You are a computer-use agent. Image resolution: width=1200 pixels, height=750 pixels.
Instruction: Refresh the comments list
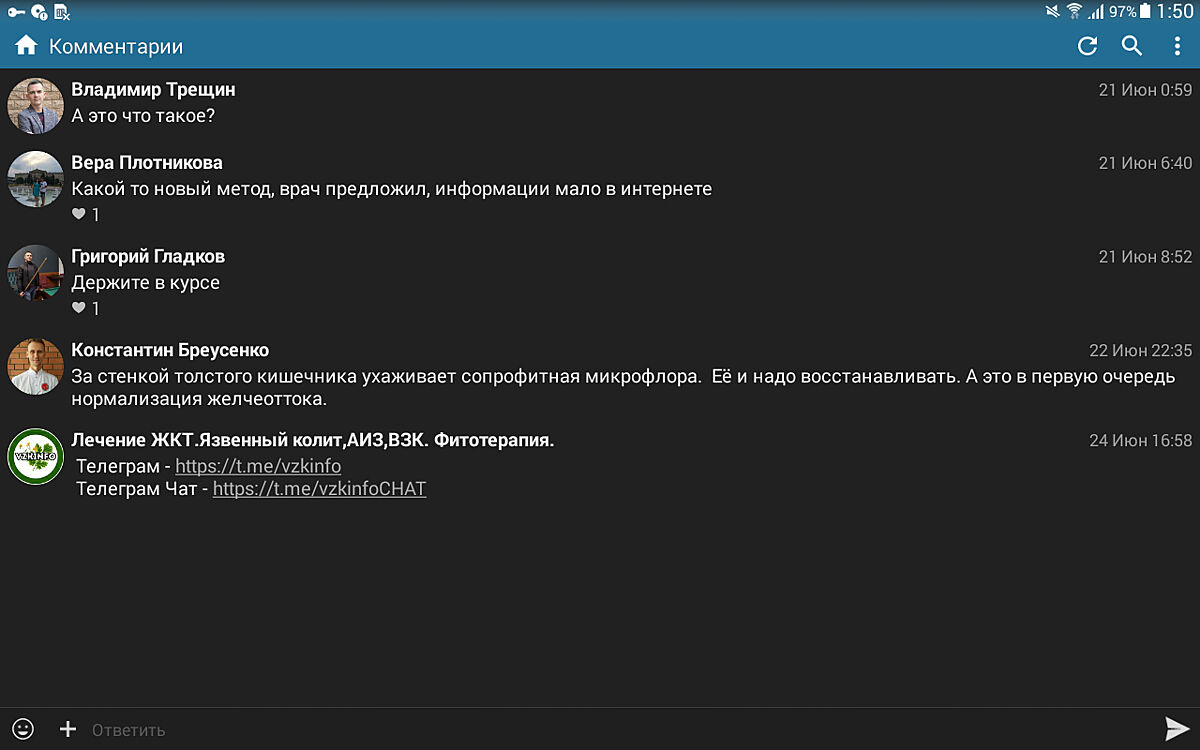(x=1087, y=46)
